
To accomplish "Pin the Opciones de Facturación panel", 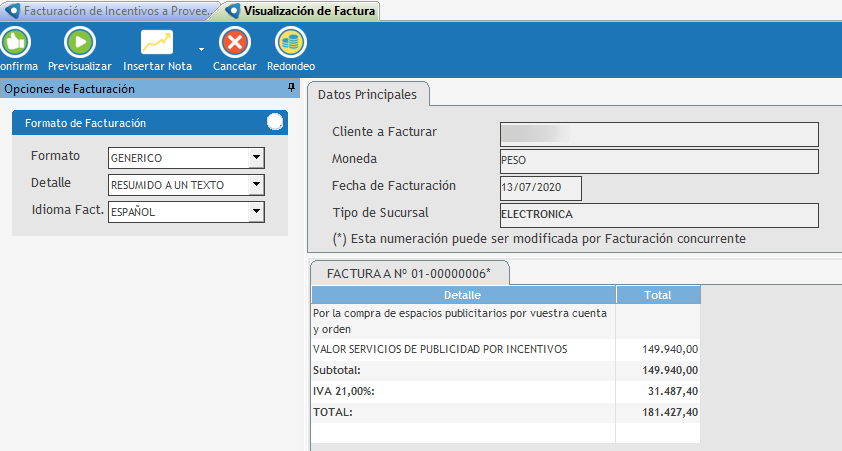I will tap(291, 89).
